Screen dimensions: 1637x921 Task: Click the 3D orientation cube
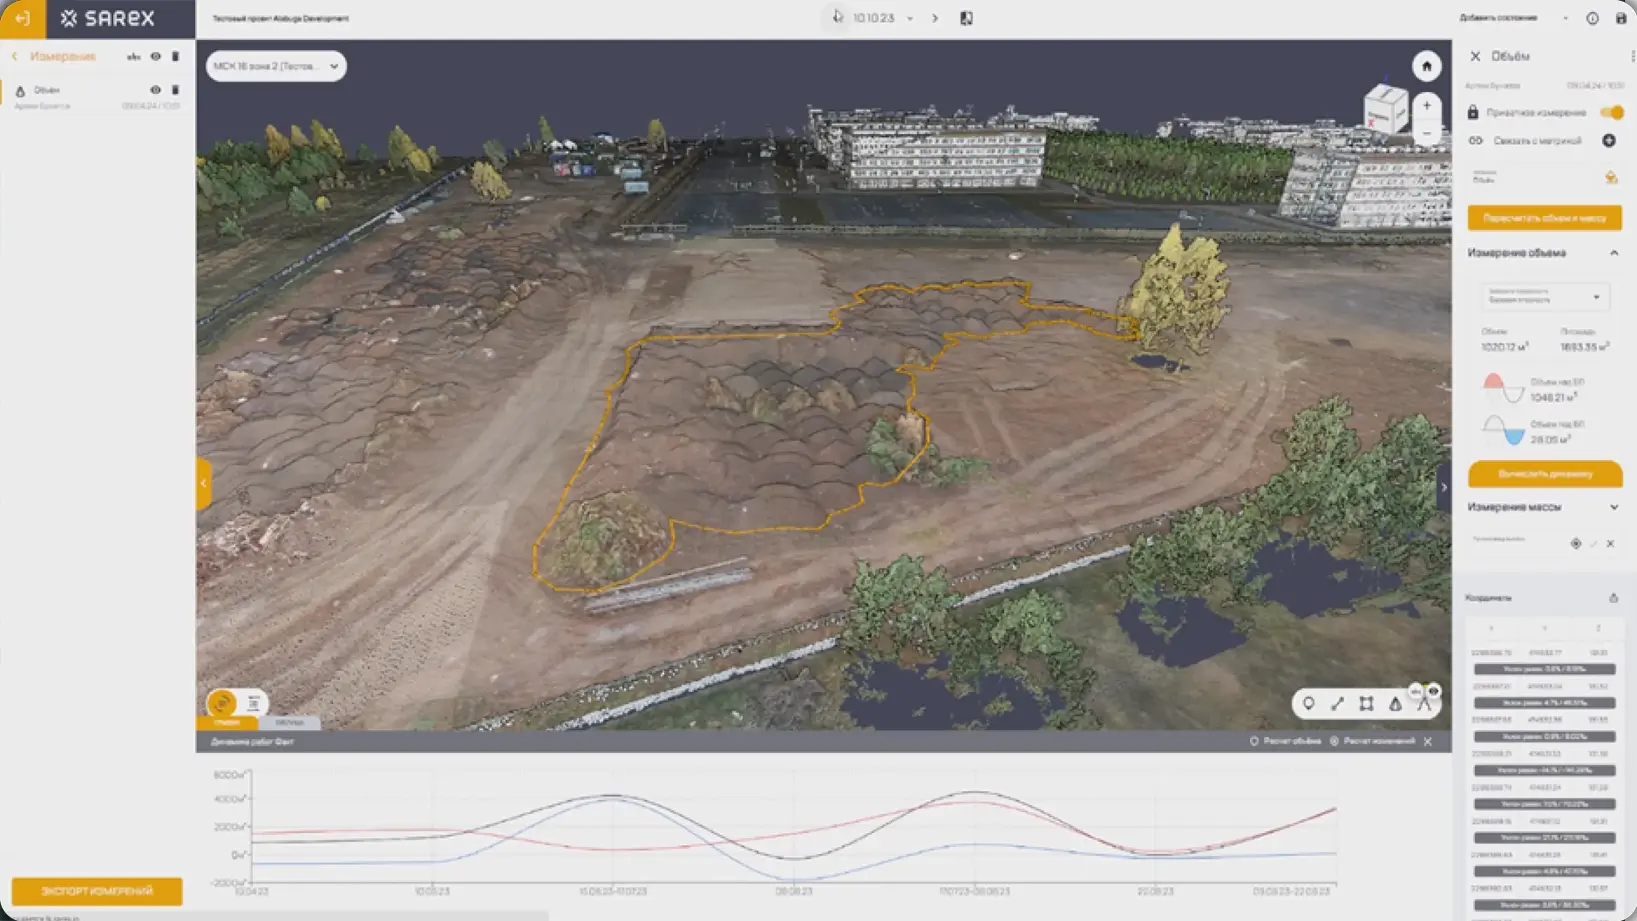point(1385,108)
